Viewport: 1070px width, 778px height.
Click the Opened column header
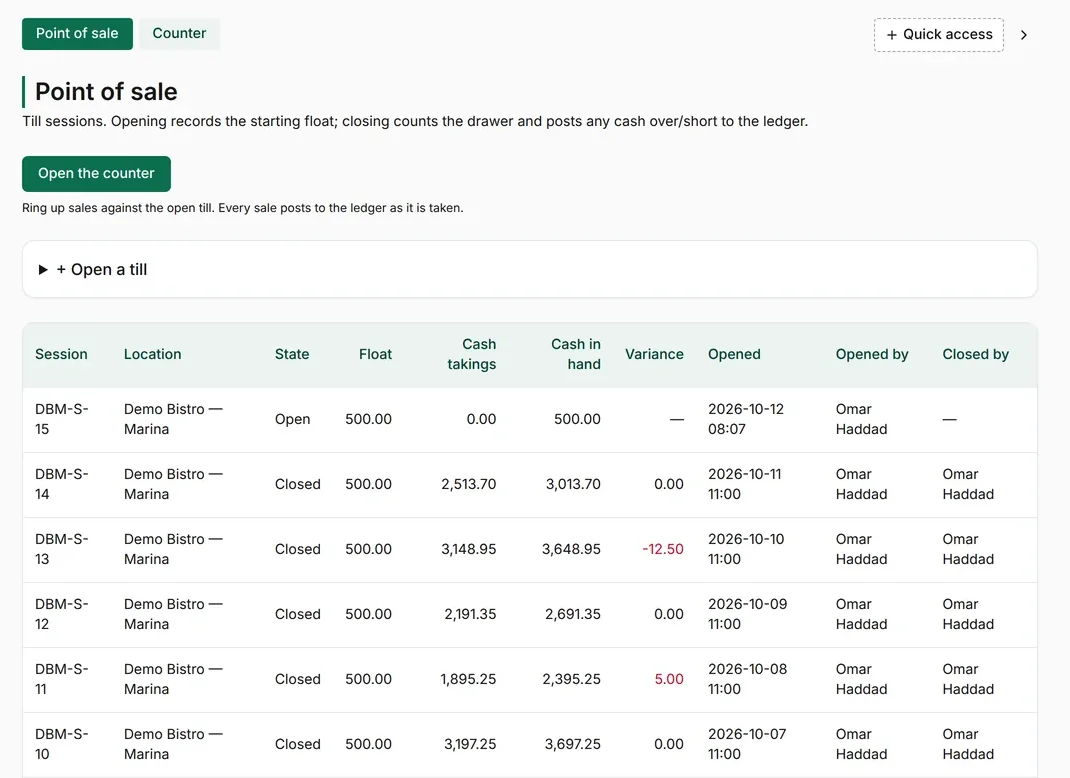pyautogui.click(x=734, y=354)
